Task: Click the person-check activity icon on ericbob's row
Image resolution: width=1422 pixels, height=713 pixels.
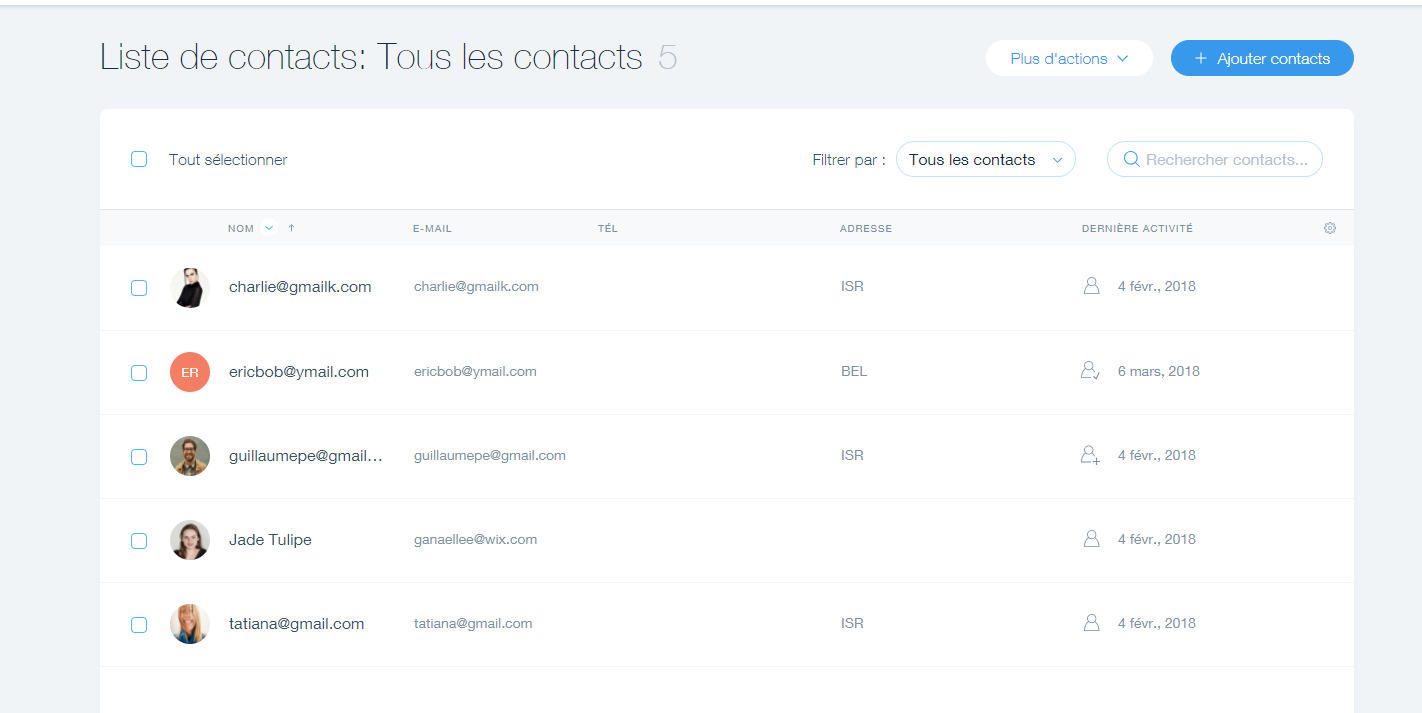Action: [x=1089, y=370]
